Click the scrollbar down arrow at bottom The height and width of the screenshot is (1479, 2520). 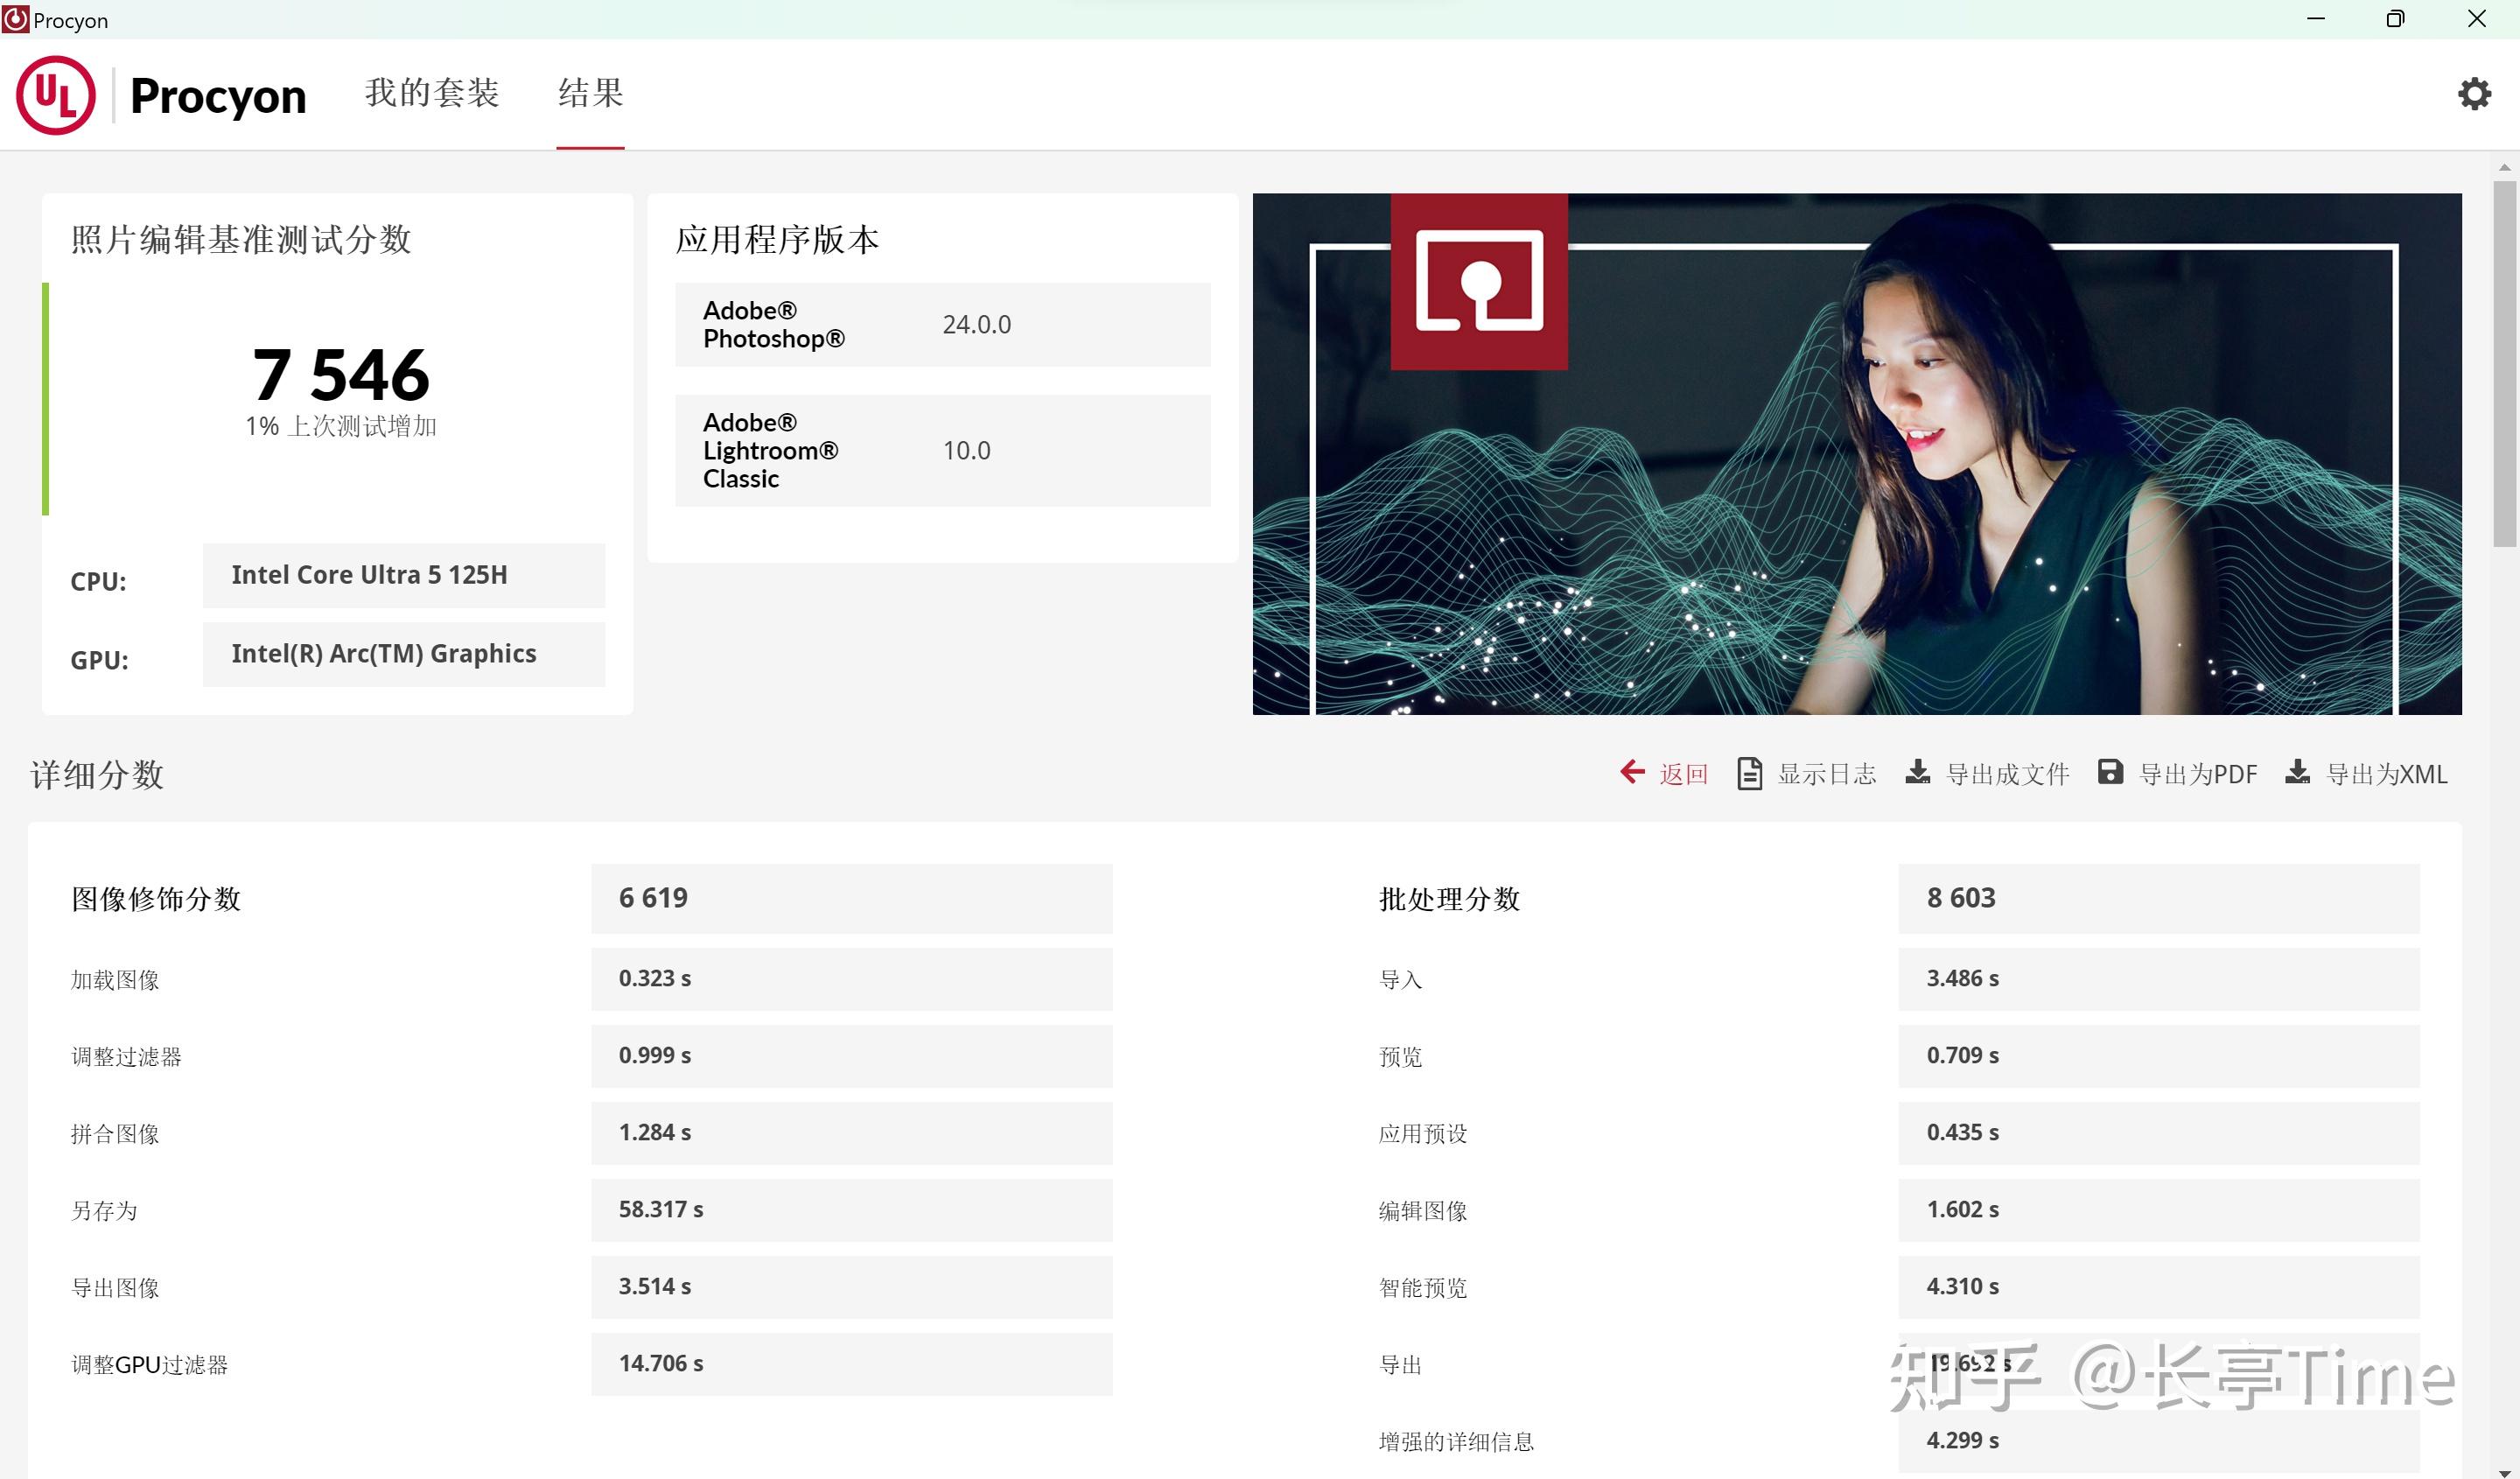(x=2504, y=1471)
